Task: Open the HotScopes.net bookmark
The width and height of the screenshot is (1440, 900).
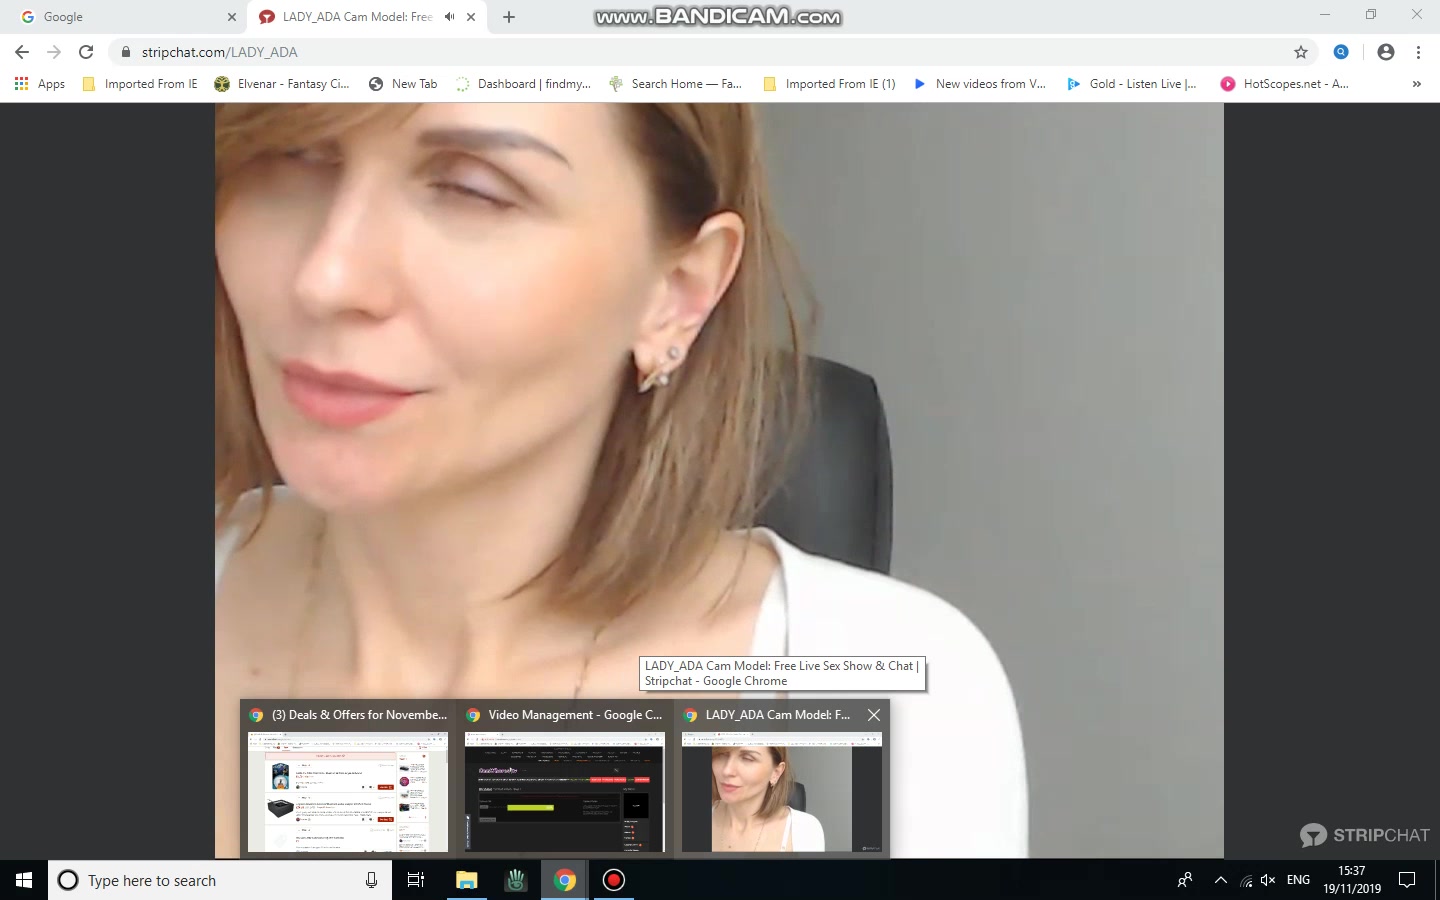Action: (x=1285, y=84)
